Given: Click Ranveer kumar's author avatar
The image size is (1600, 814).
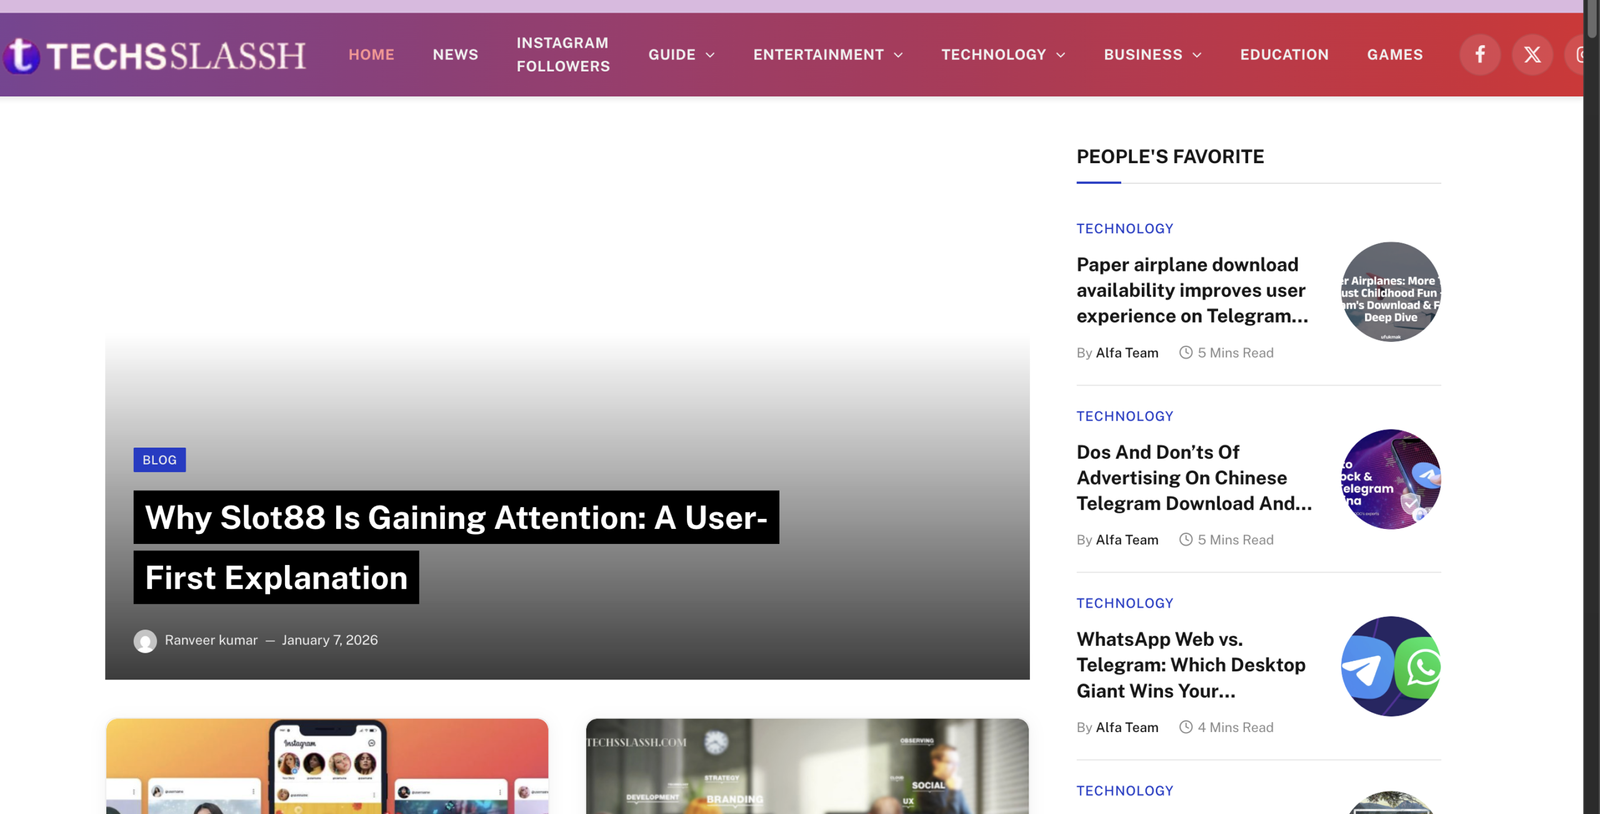Looking at the screenshot, I should (145, 641).
